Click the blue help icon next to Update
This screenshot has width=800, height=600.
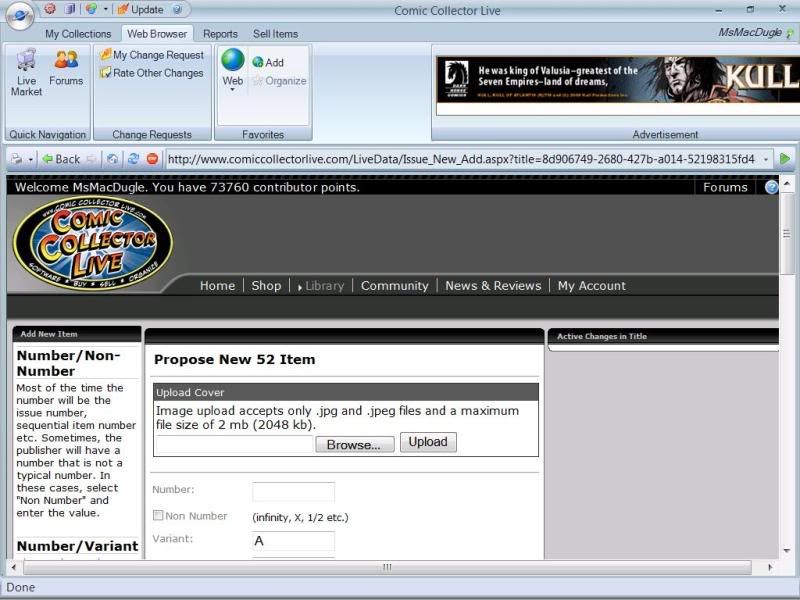point(177,9)
